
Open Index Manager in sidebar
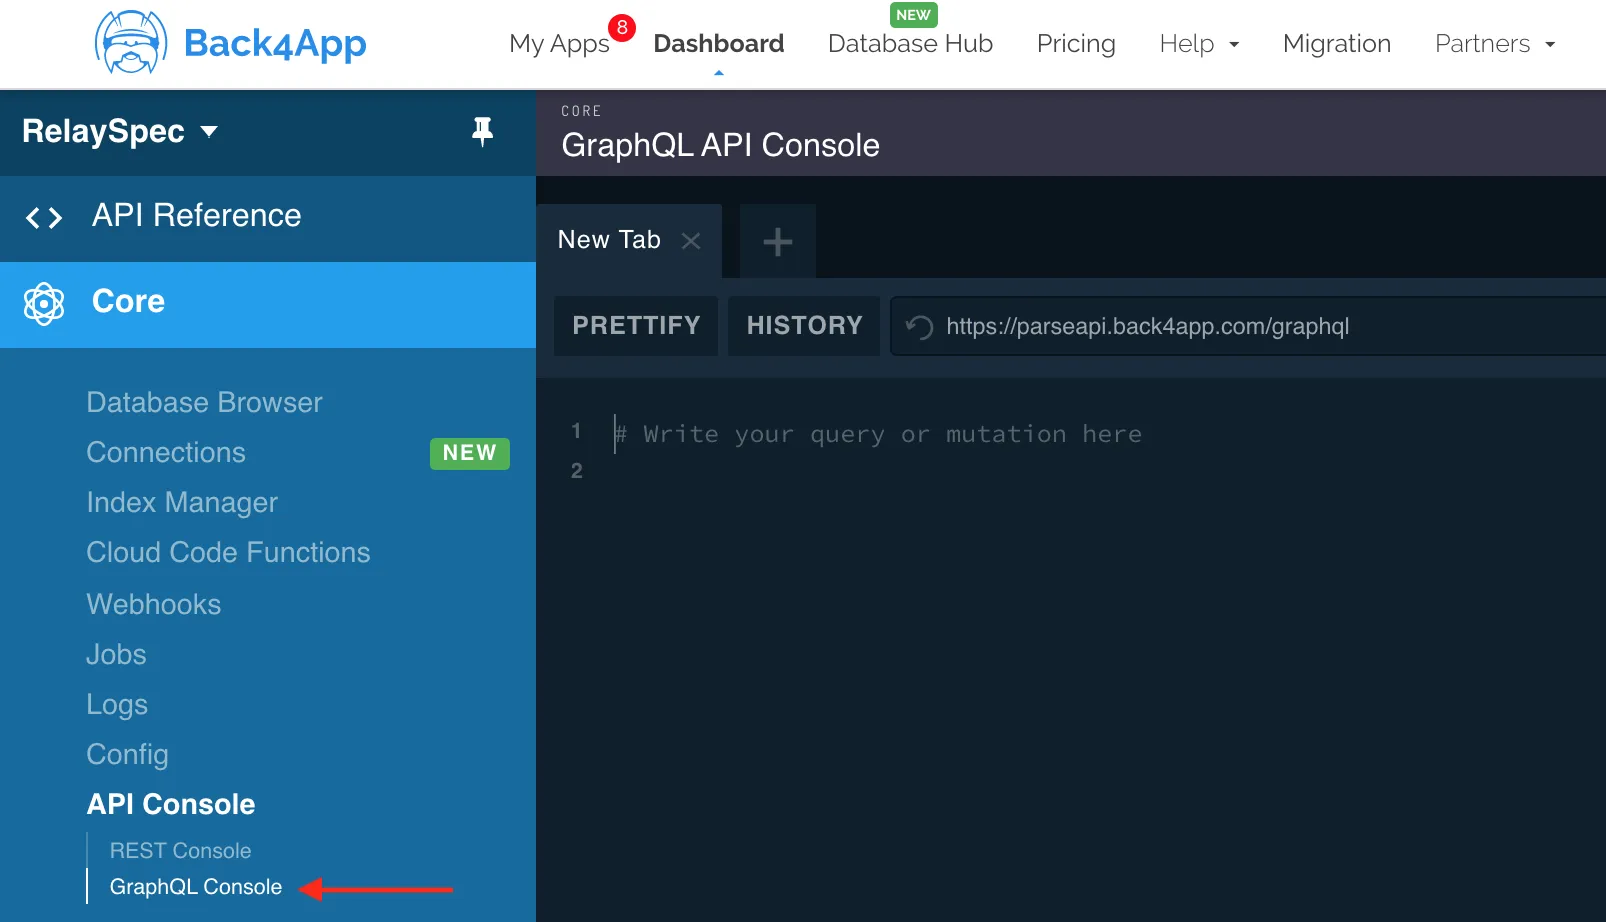click(x=182, y=502)
